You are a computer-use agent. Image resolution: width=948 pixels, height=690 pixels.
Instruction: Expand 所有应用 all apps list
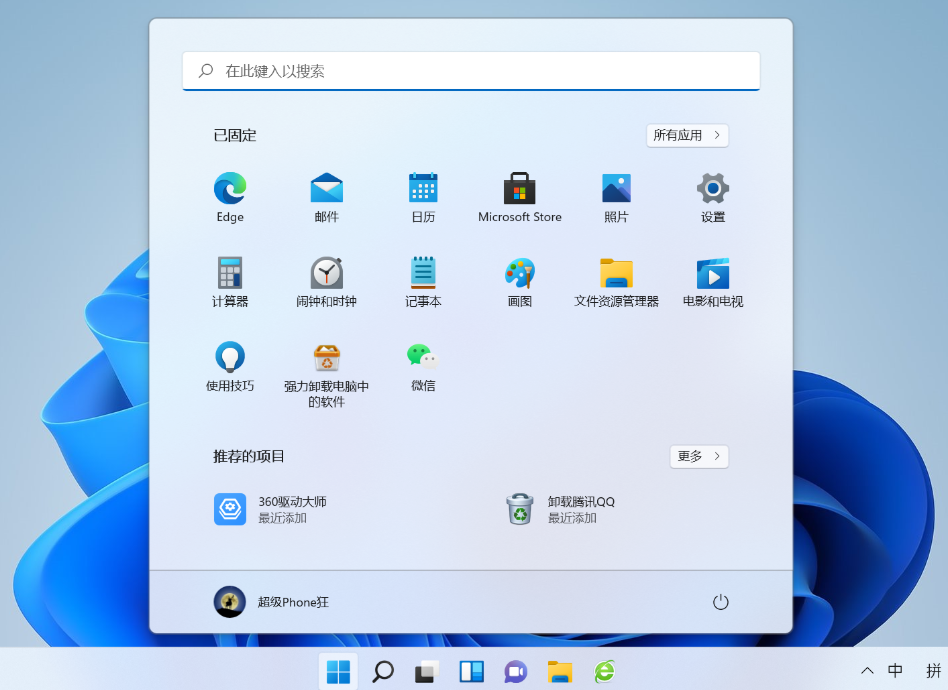[x=687, y=135]
